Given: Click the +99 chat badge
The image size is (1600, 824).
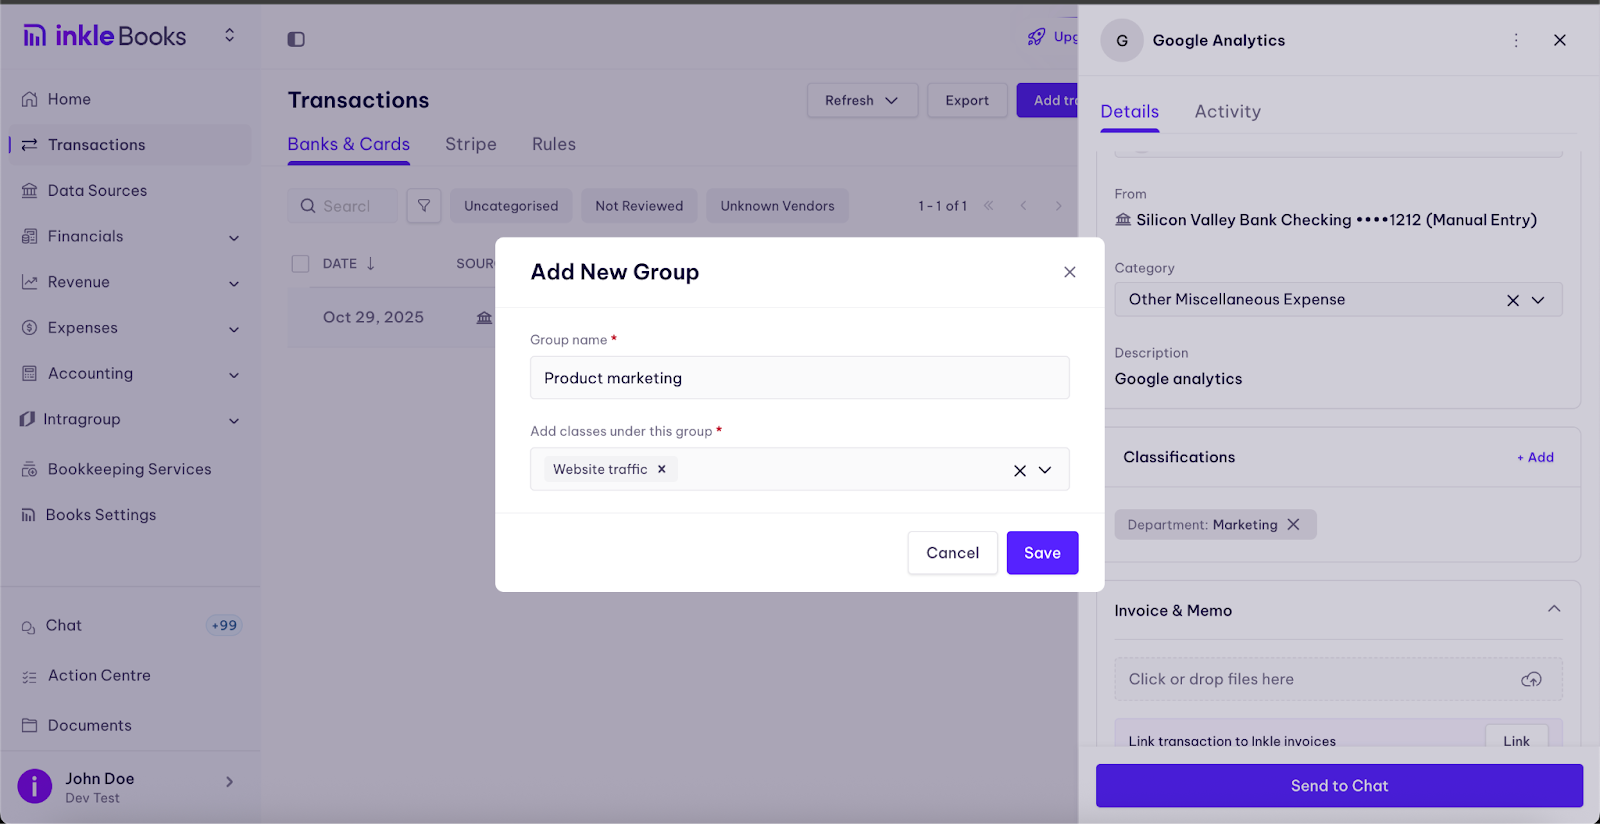Looking at the screenshot, I should pos(224,625).
